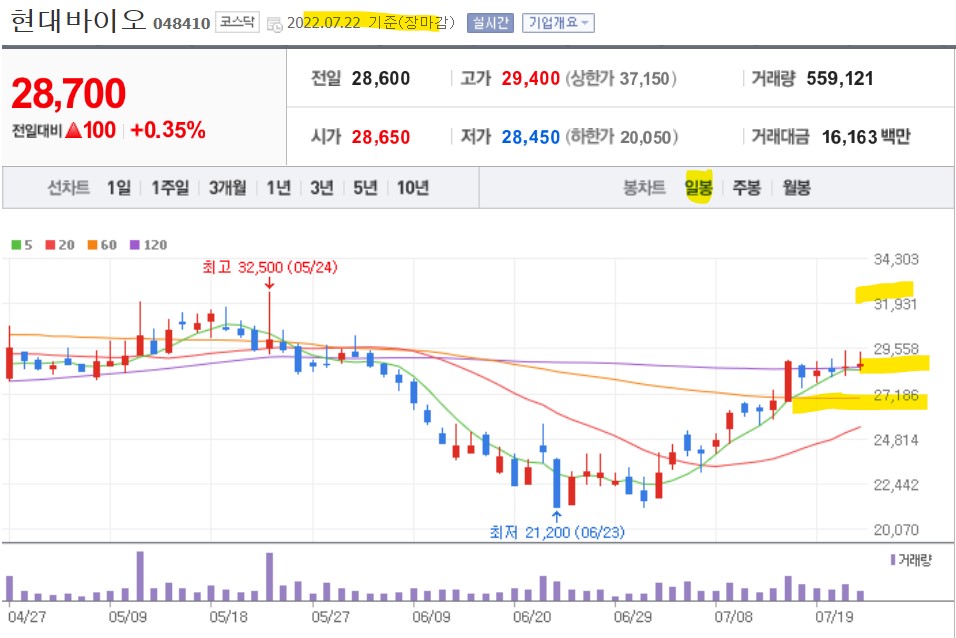Click the 시가 28,650 value
This screenshot has width=956, height=638.
(380, 137)
